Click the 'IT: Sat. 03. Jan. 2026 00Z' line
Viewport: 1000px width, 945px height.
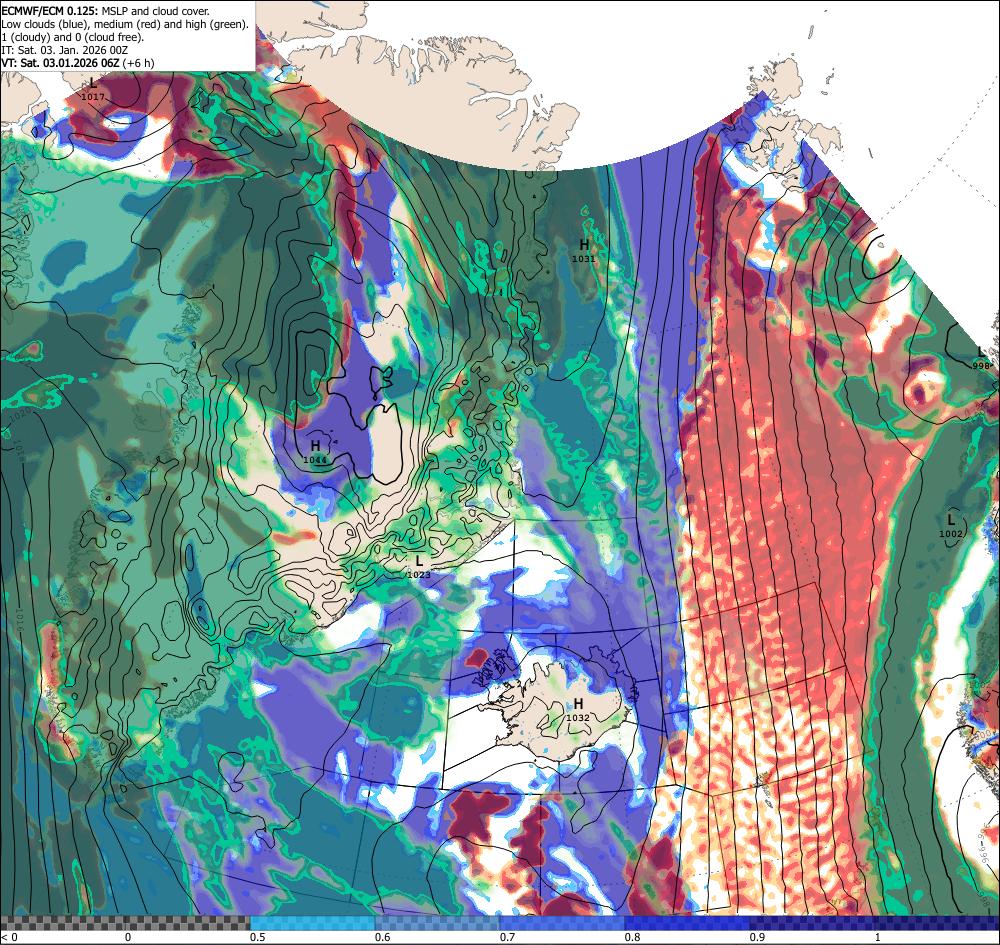point(65,50)
